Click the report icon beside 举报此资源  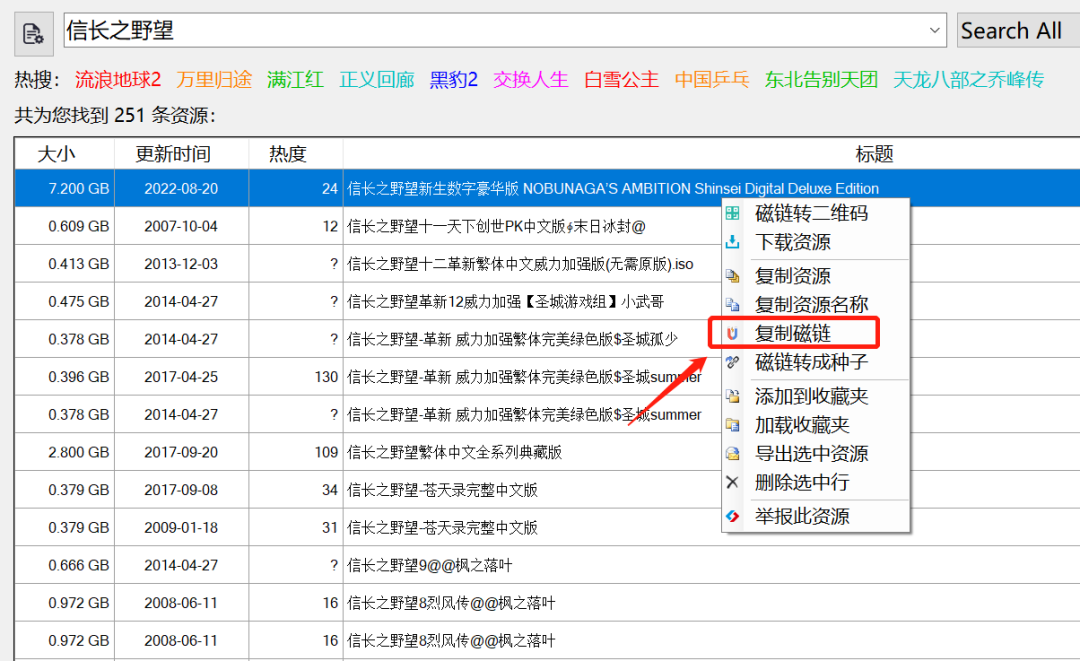[x=732, y=516]
